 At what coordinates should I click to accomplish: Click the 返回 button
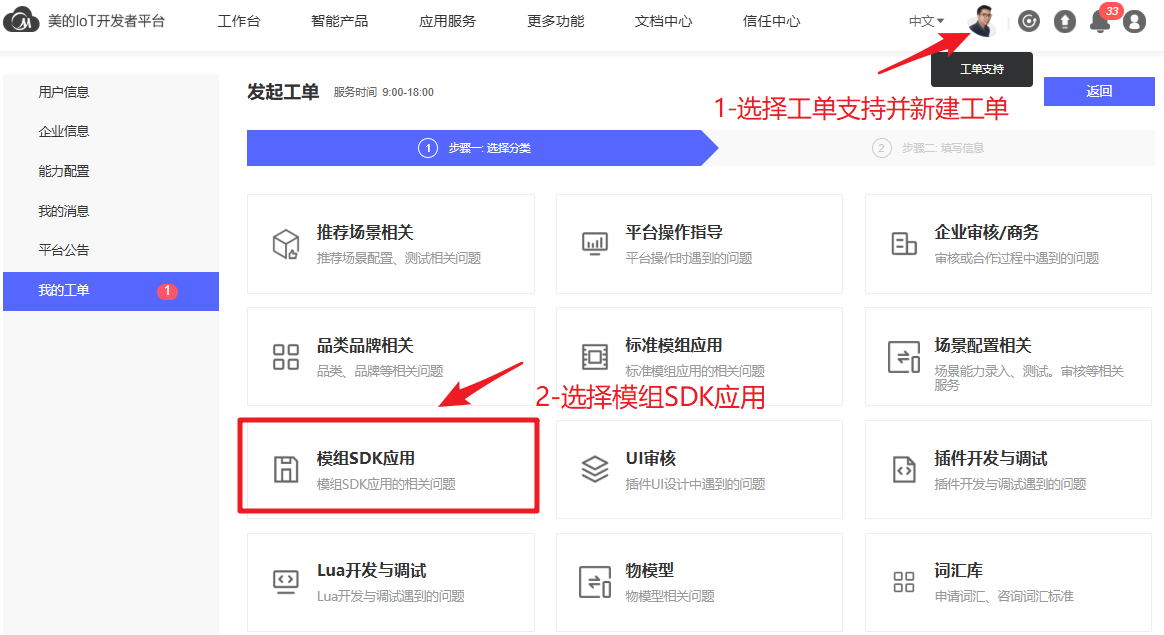click(1099, 91)
